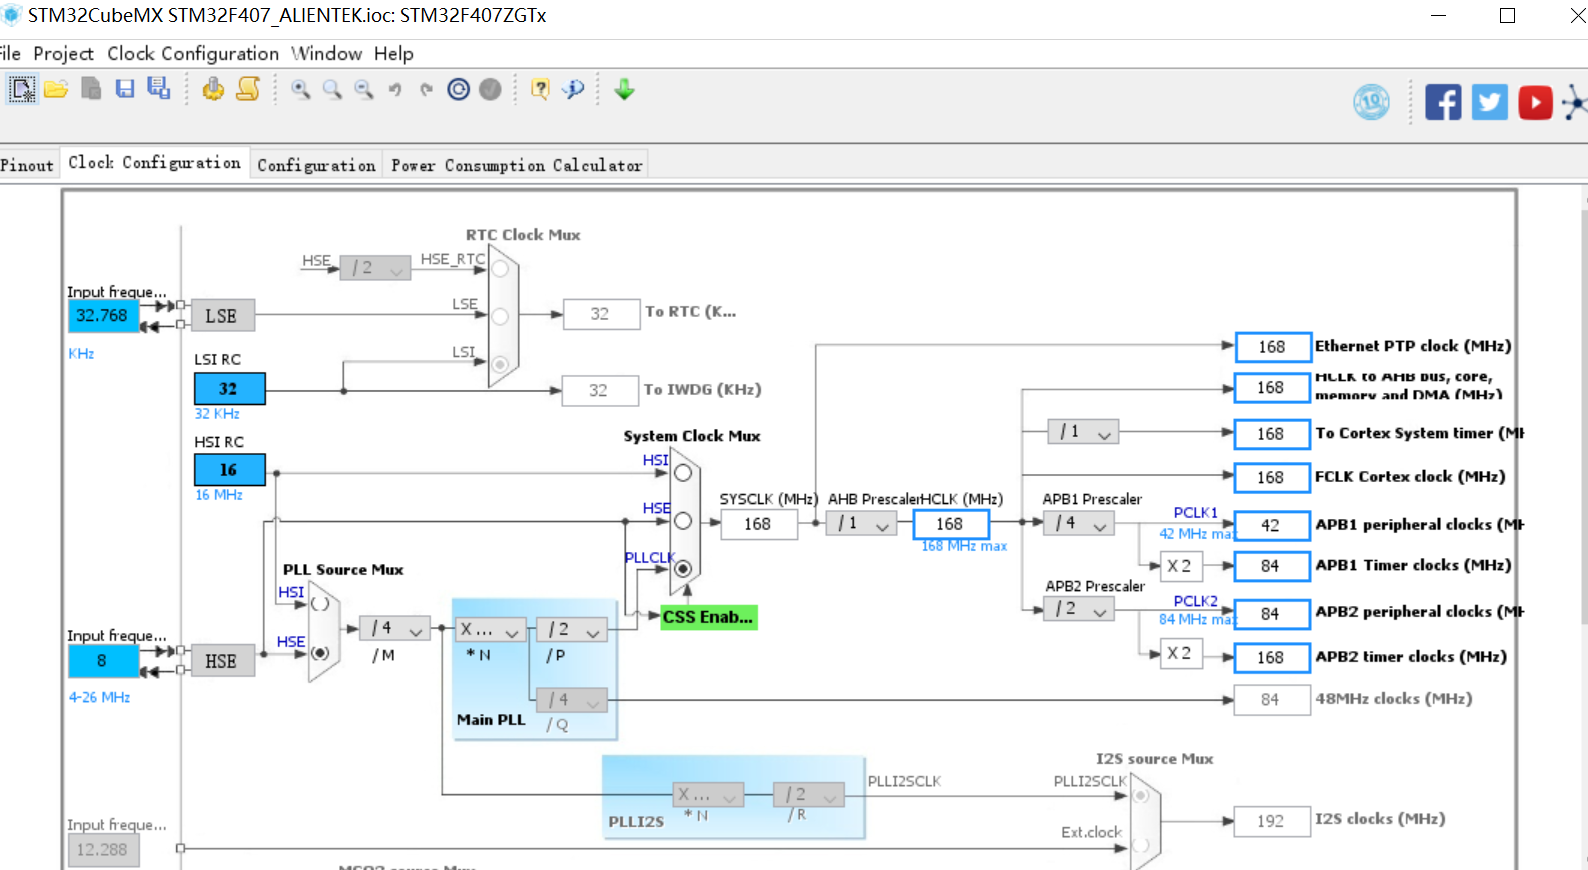Screen dimensions: 1588x870
Task: Zoom in on the clock diagram
Action: (x=300, y=89)
